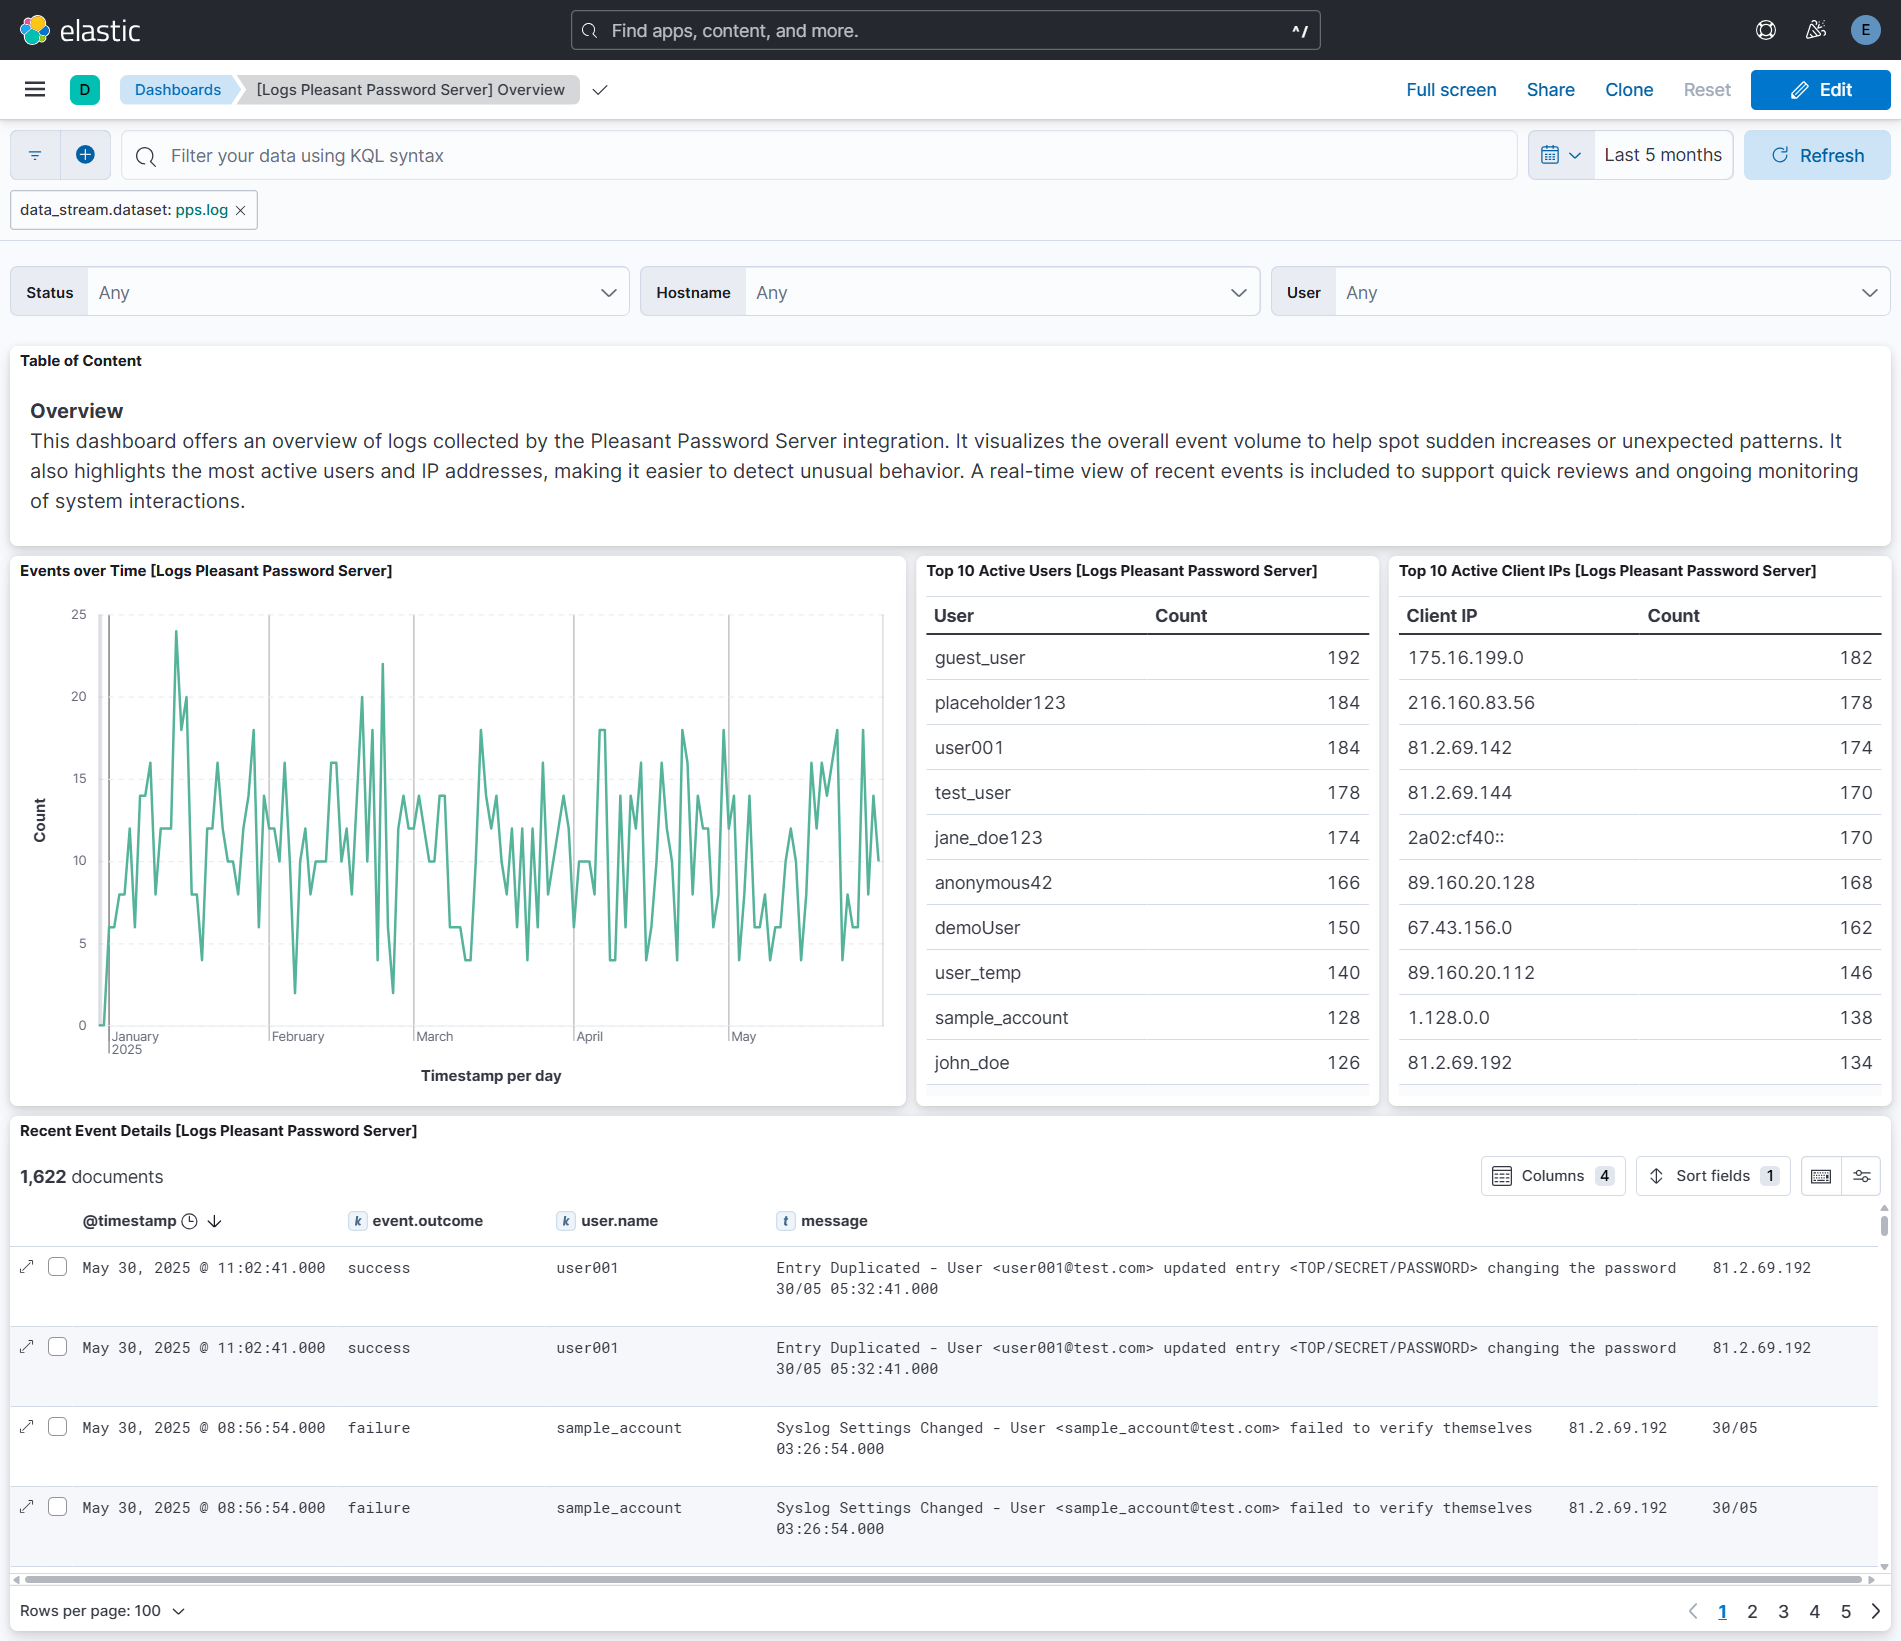
Task: Open display options sliders icon
Action: 1861,1176
